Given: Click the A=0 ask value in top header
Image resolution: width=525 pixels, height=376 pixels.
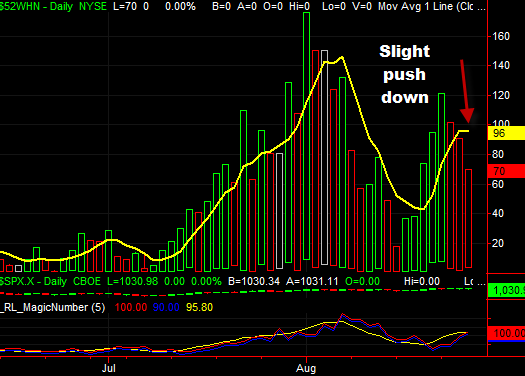Looking at the screenshot, I should click(246, 6).
